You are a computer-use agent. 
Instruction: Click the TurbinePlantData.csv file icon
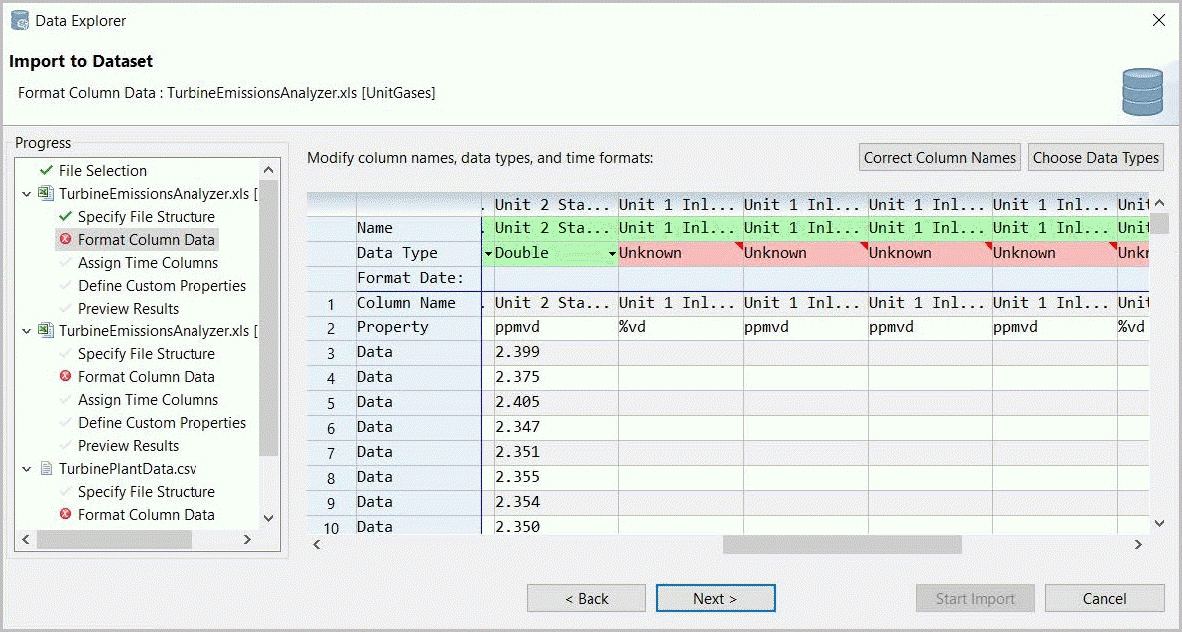(x=46, y=469)
